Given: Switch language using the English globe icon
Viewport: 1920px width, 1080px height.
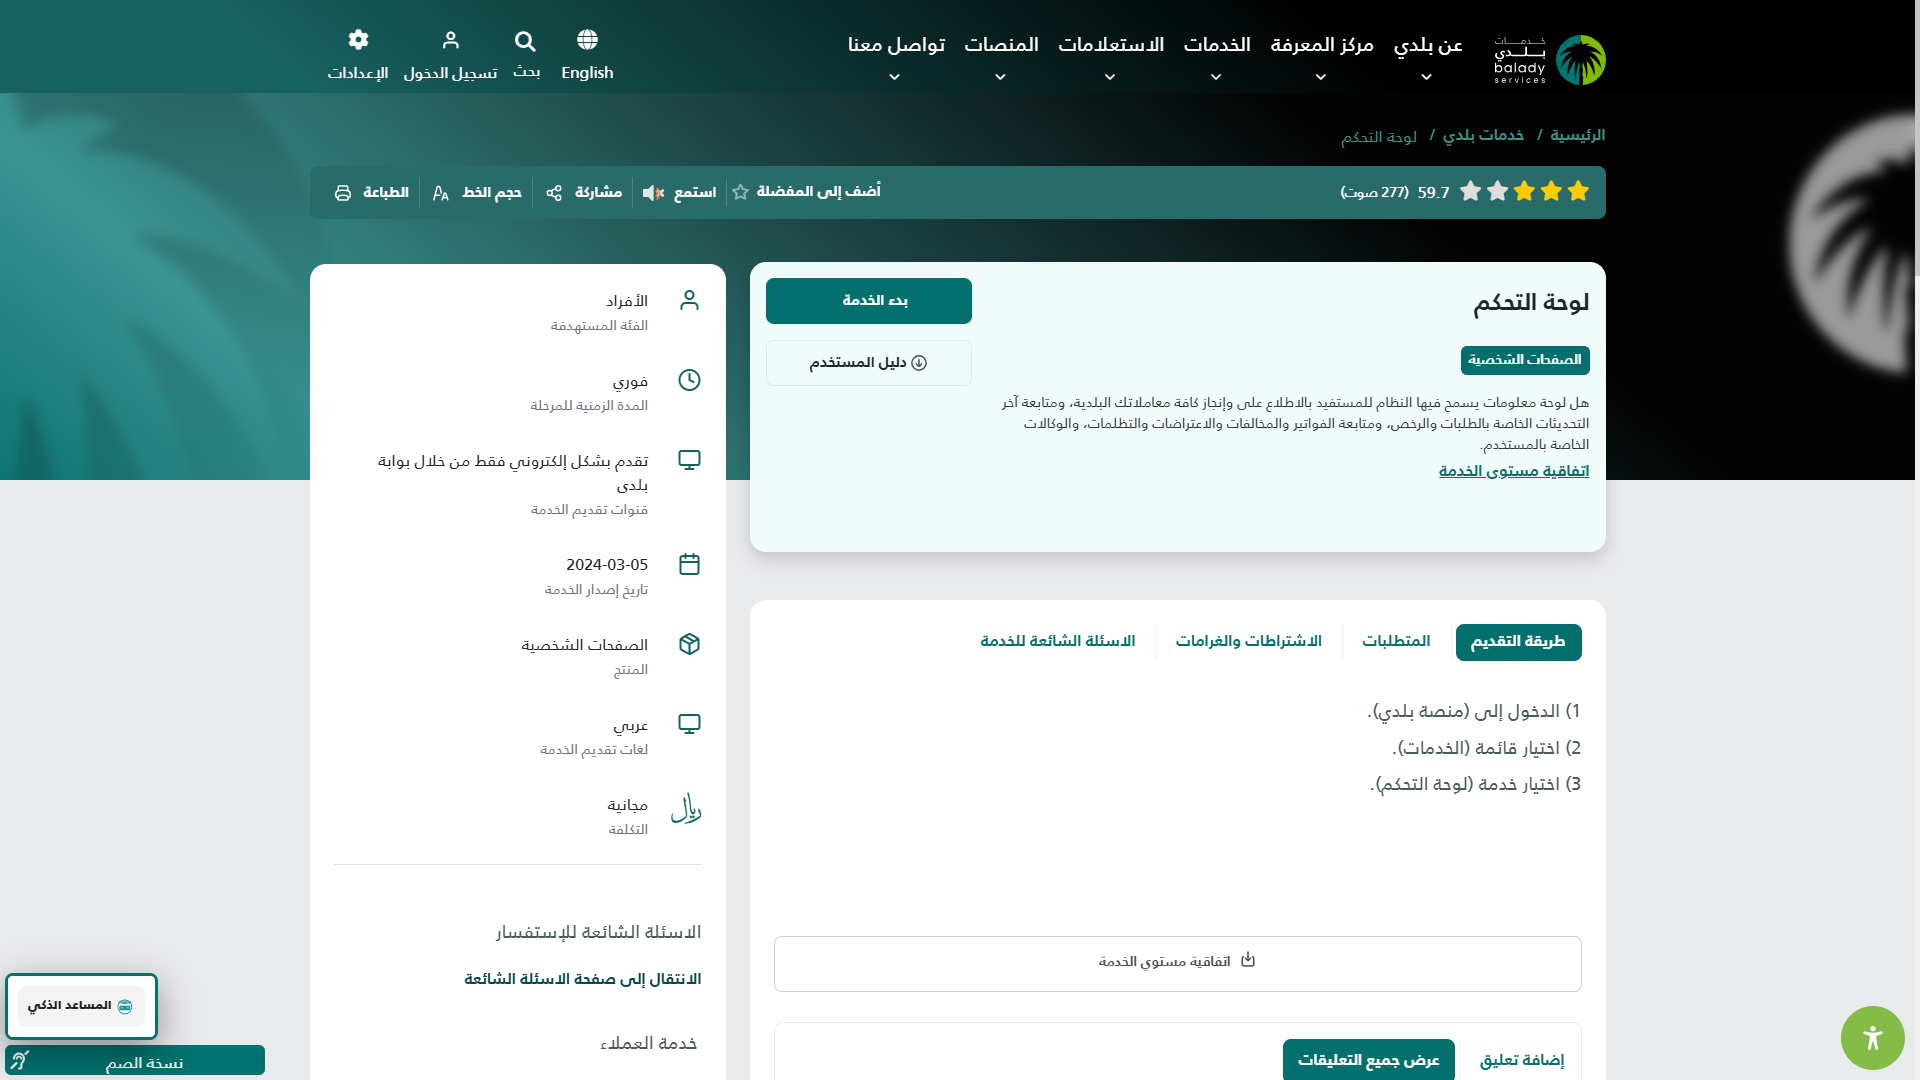Looking at the screenshot, I should (587, 40).
